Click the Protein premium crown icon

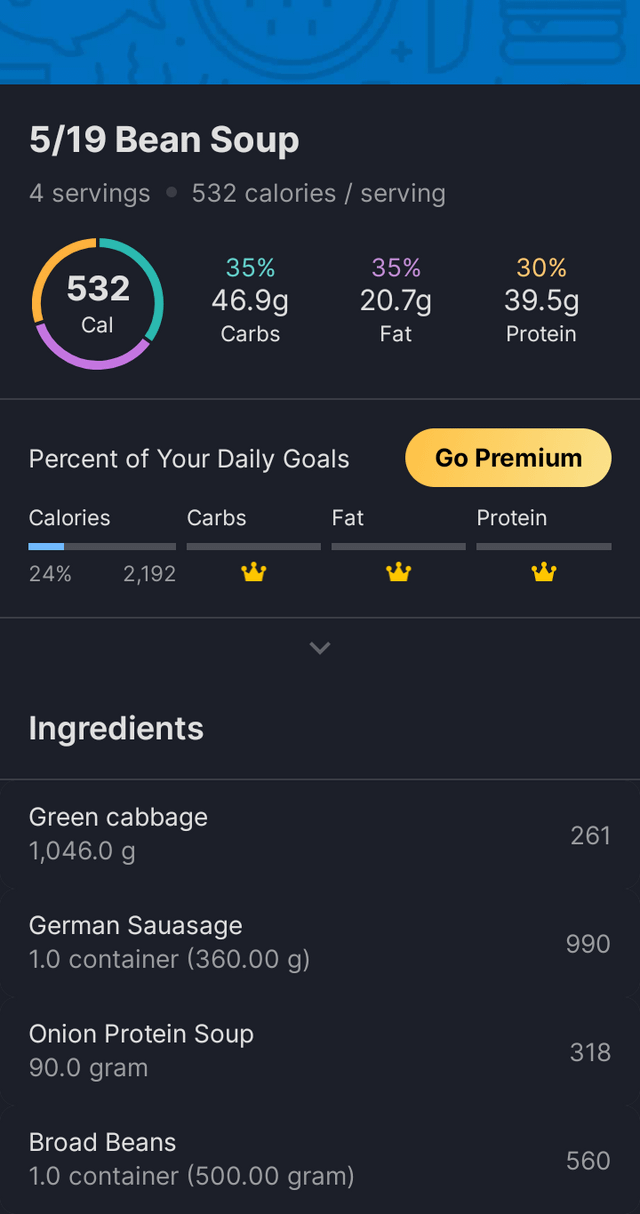coord(543,573)
